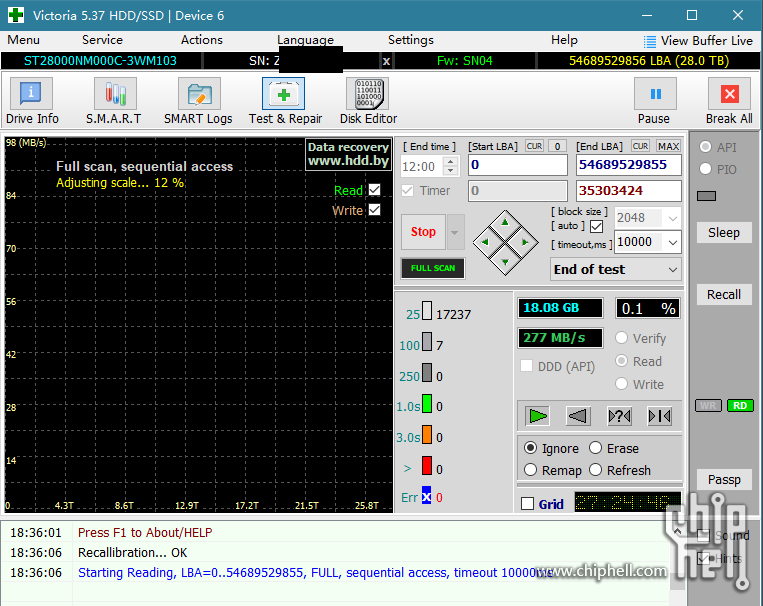Click the Data recovery www.hdd.by banner

[x=348, y=154]
